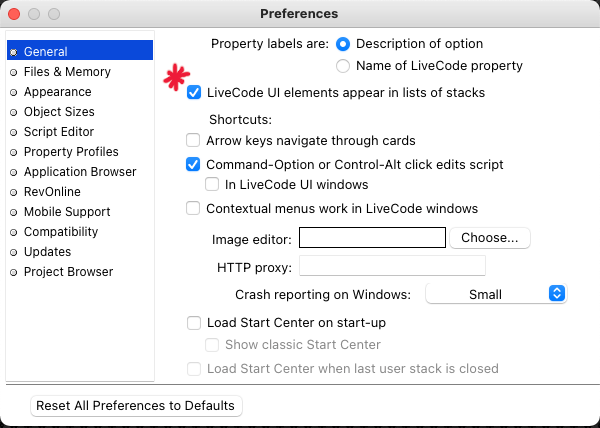600x428 pixels.
Task: Open RevOnline preferences
Action: 52,192
